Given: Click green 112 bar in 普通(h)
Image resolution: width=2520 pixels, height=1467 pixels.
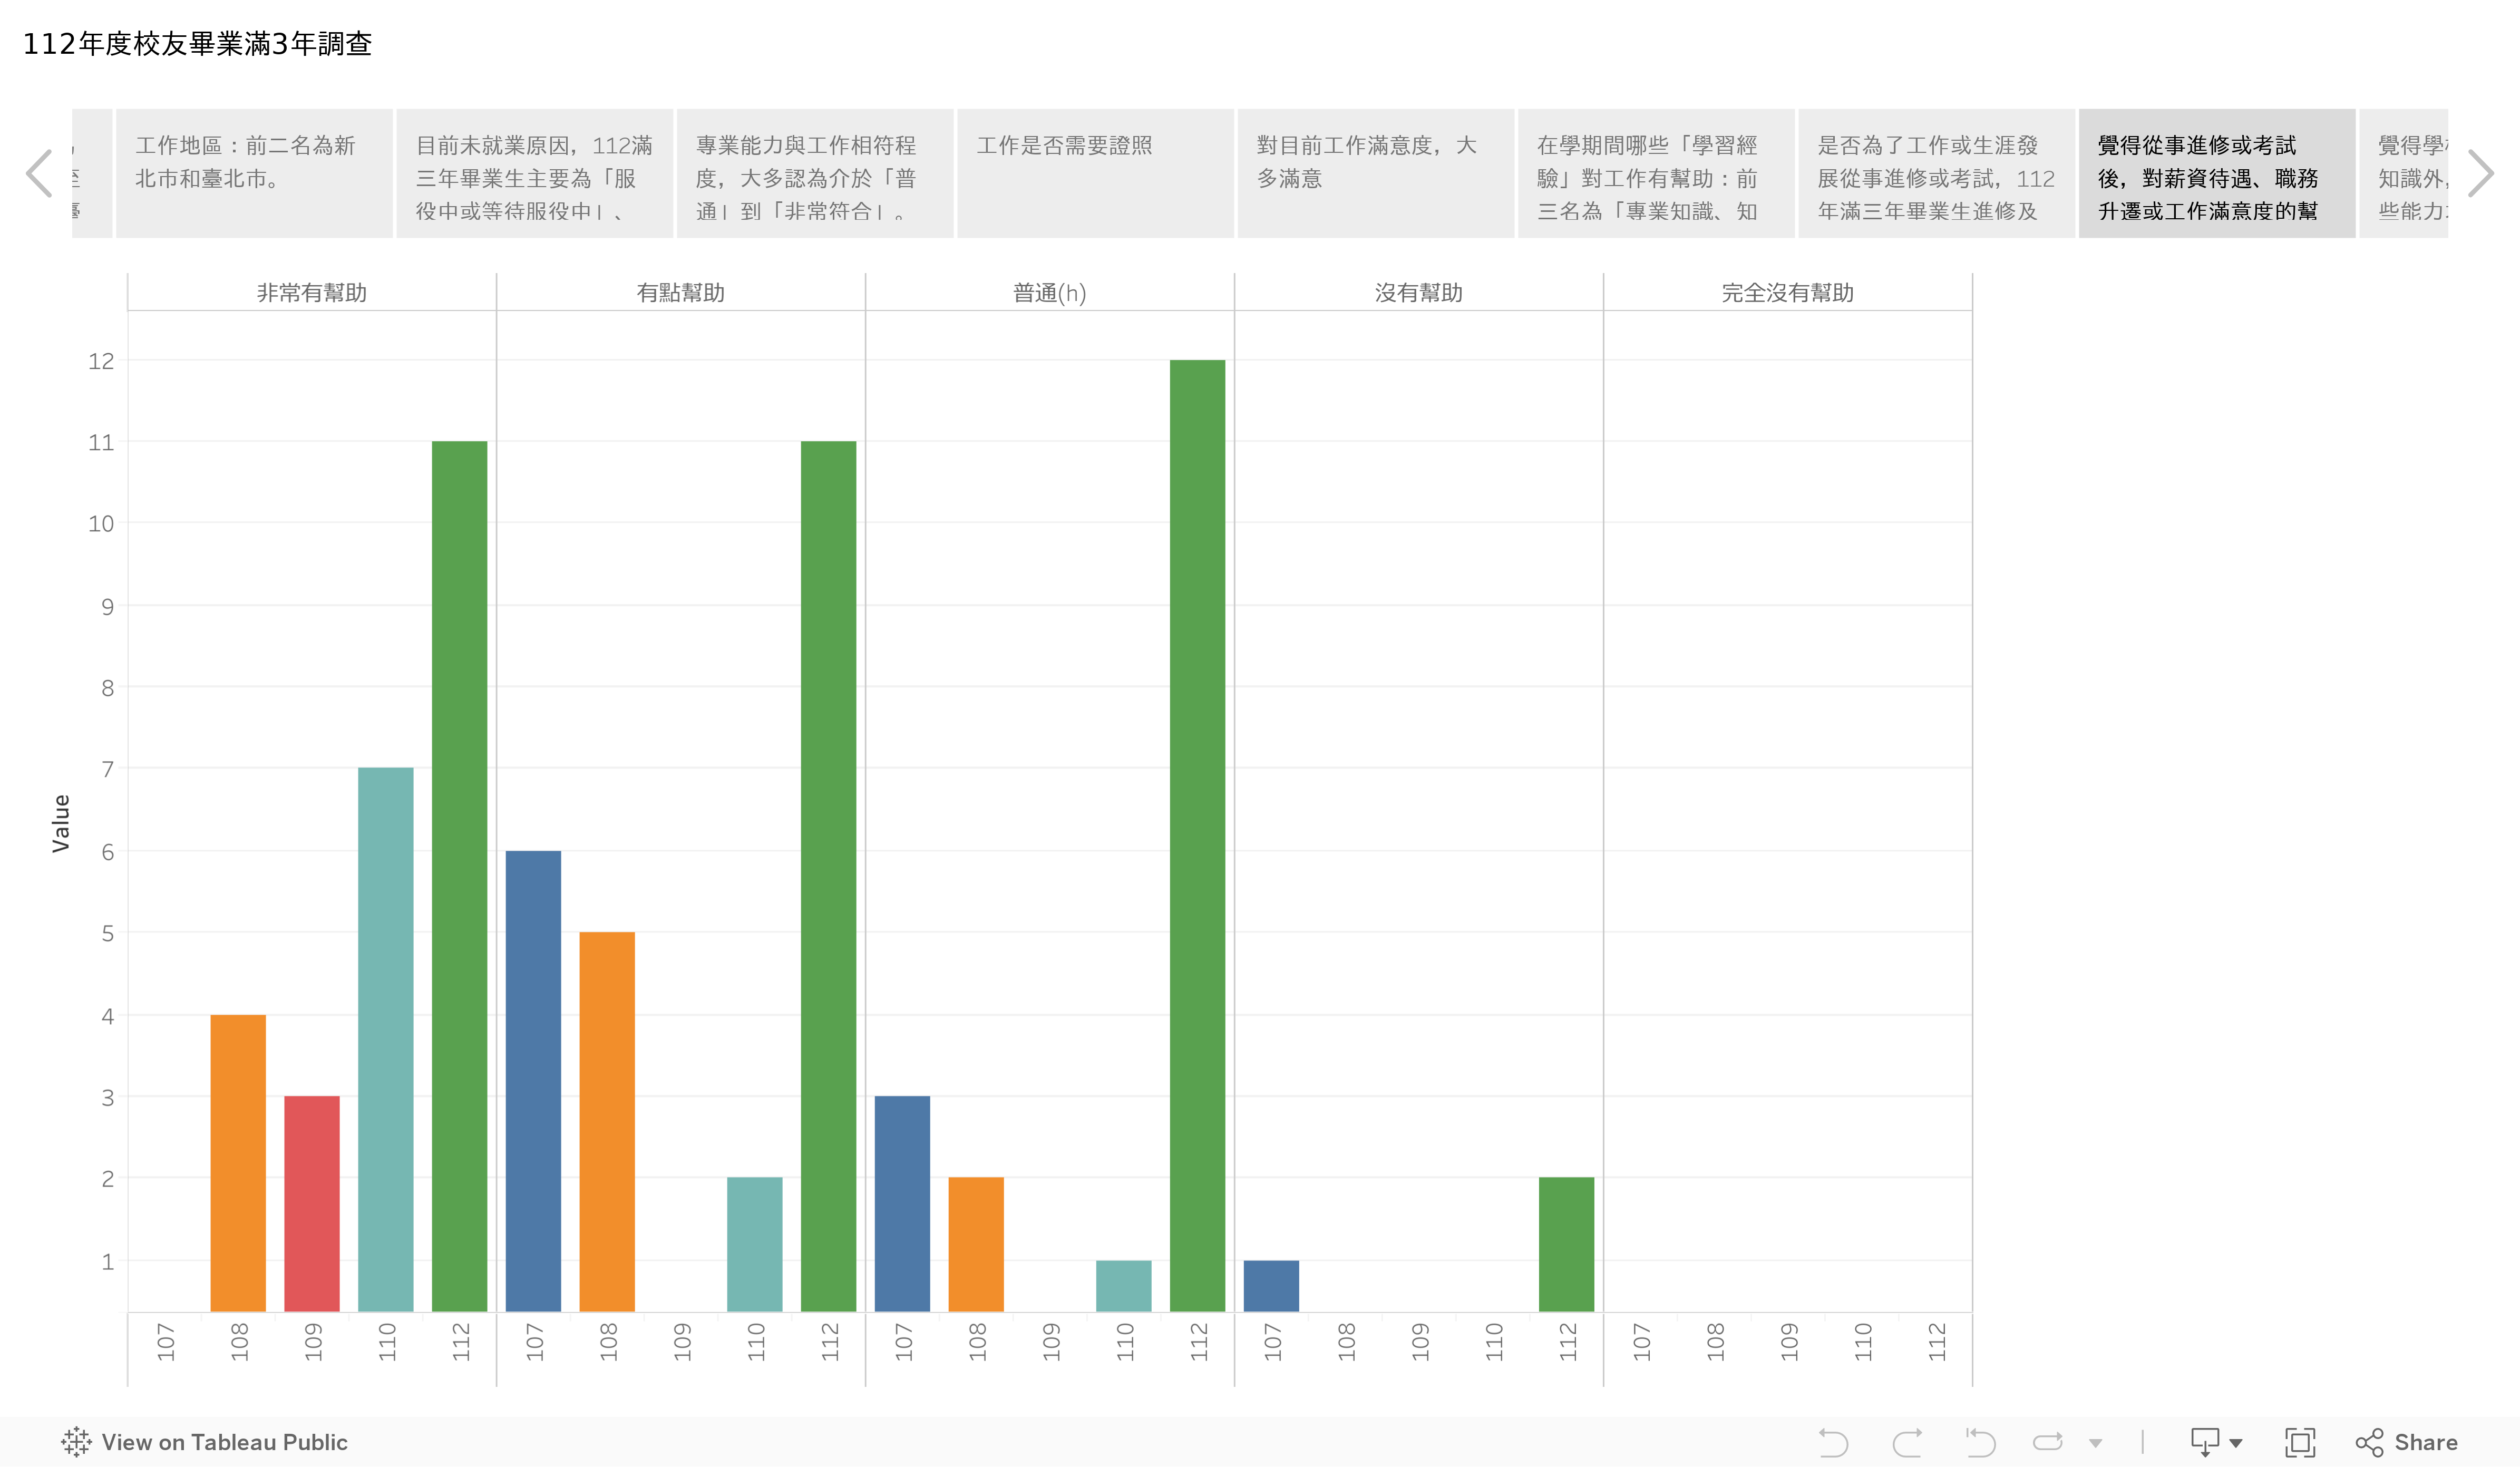Looking at the screenshot, I should tap(1198, 835).
